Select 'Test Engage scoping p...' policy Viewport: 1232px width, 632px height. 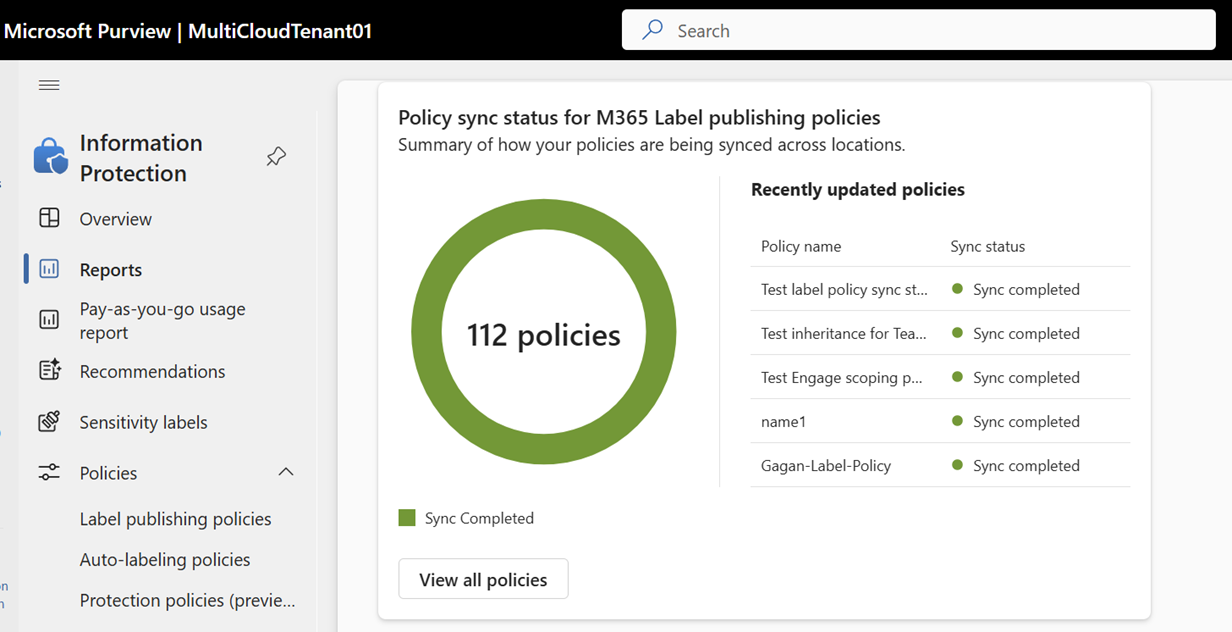click(x=940, y=377)
